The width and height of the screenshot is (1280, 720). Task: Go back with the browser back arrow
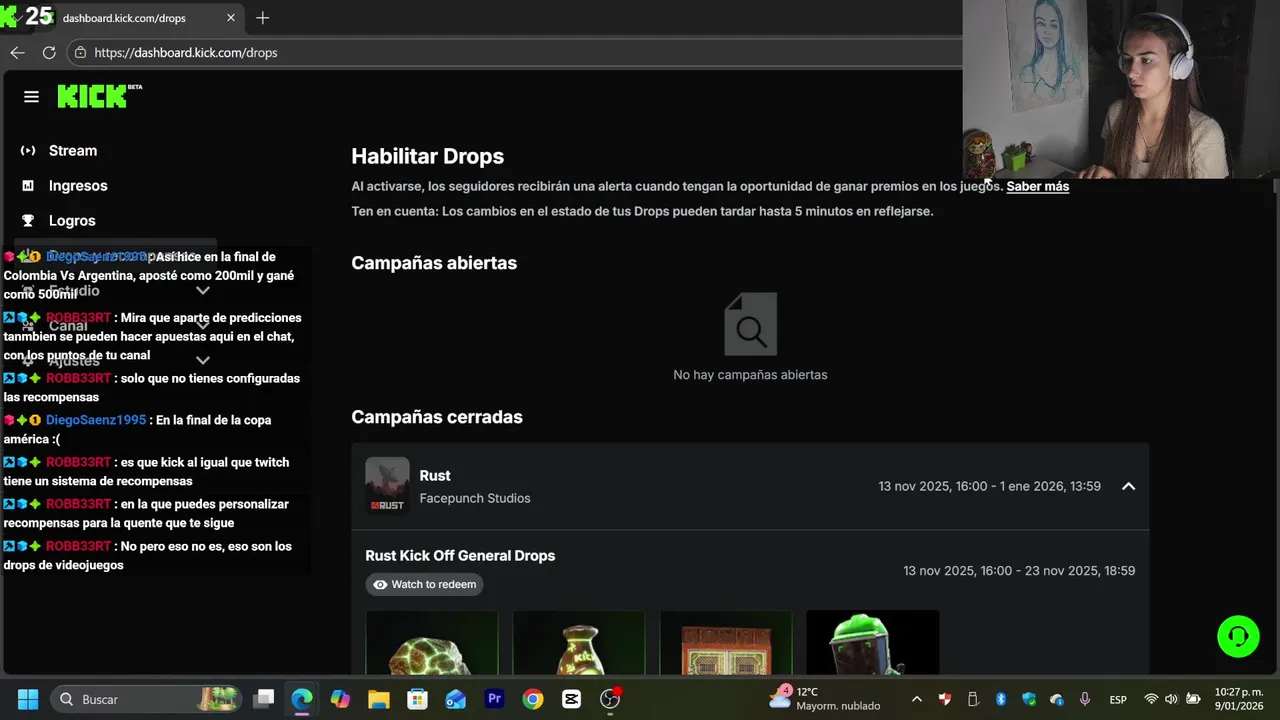[17, 52]
